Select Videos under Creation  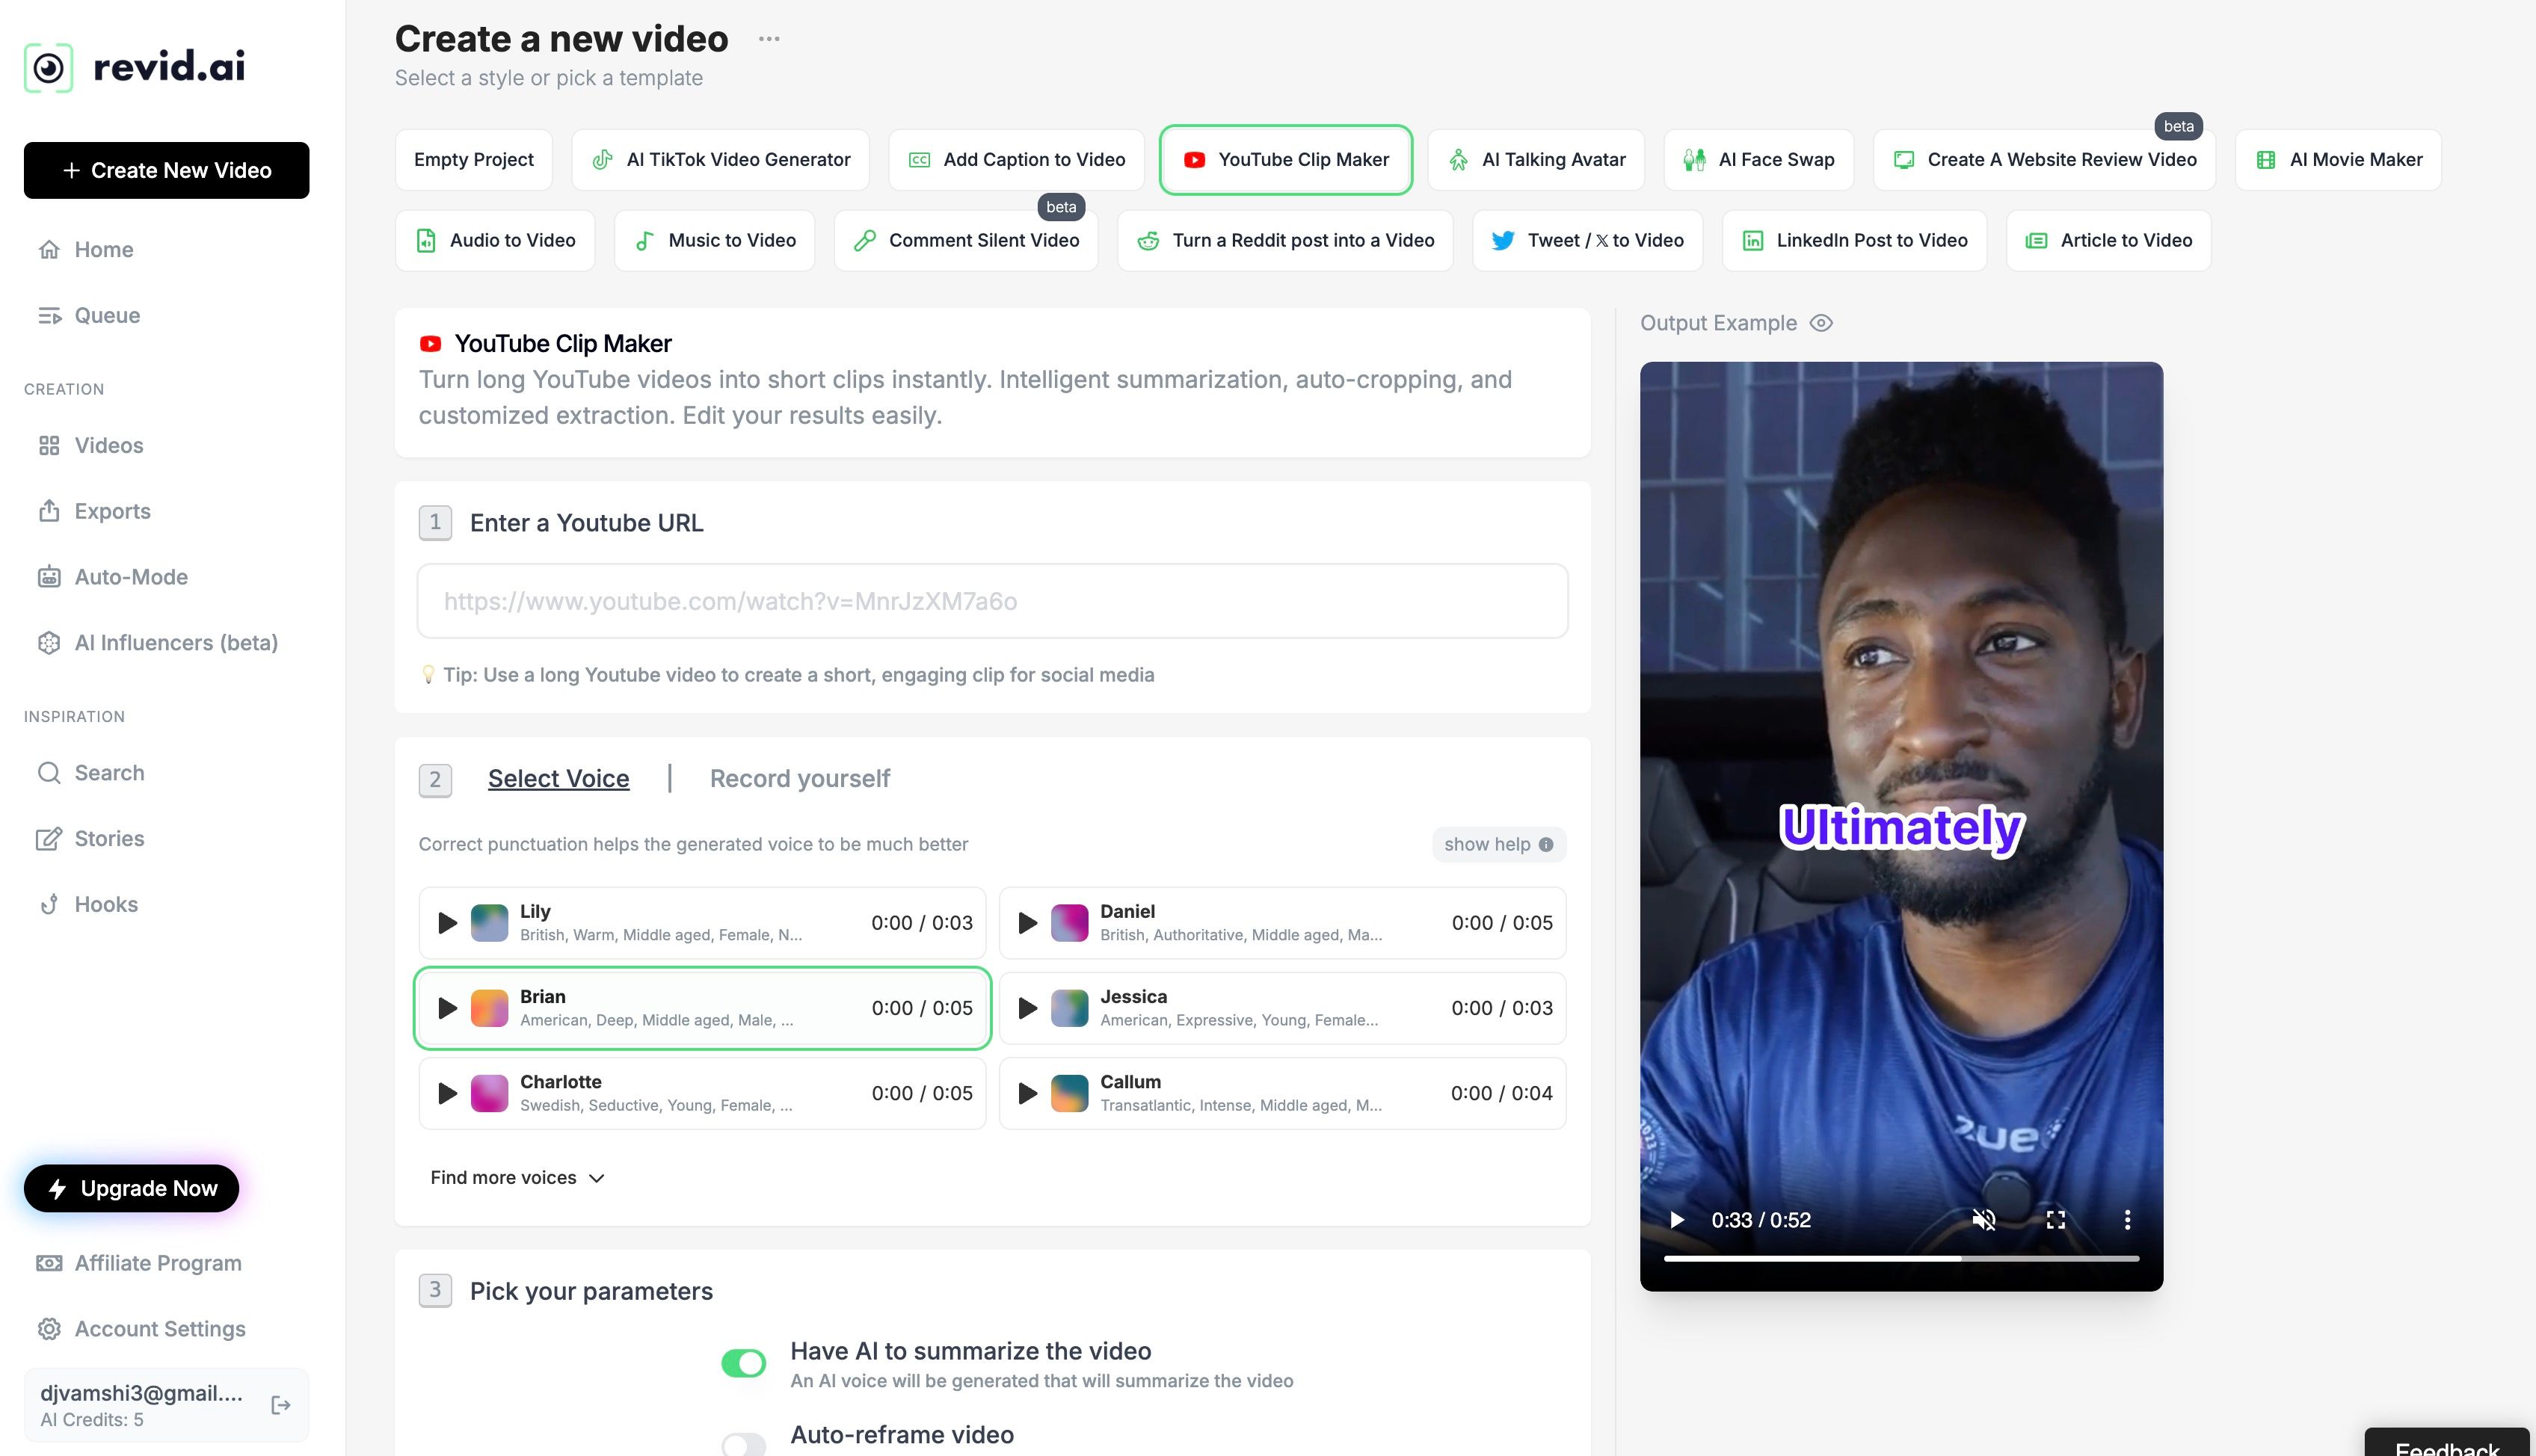pos(108,445)
